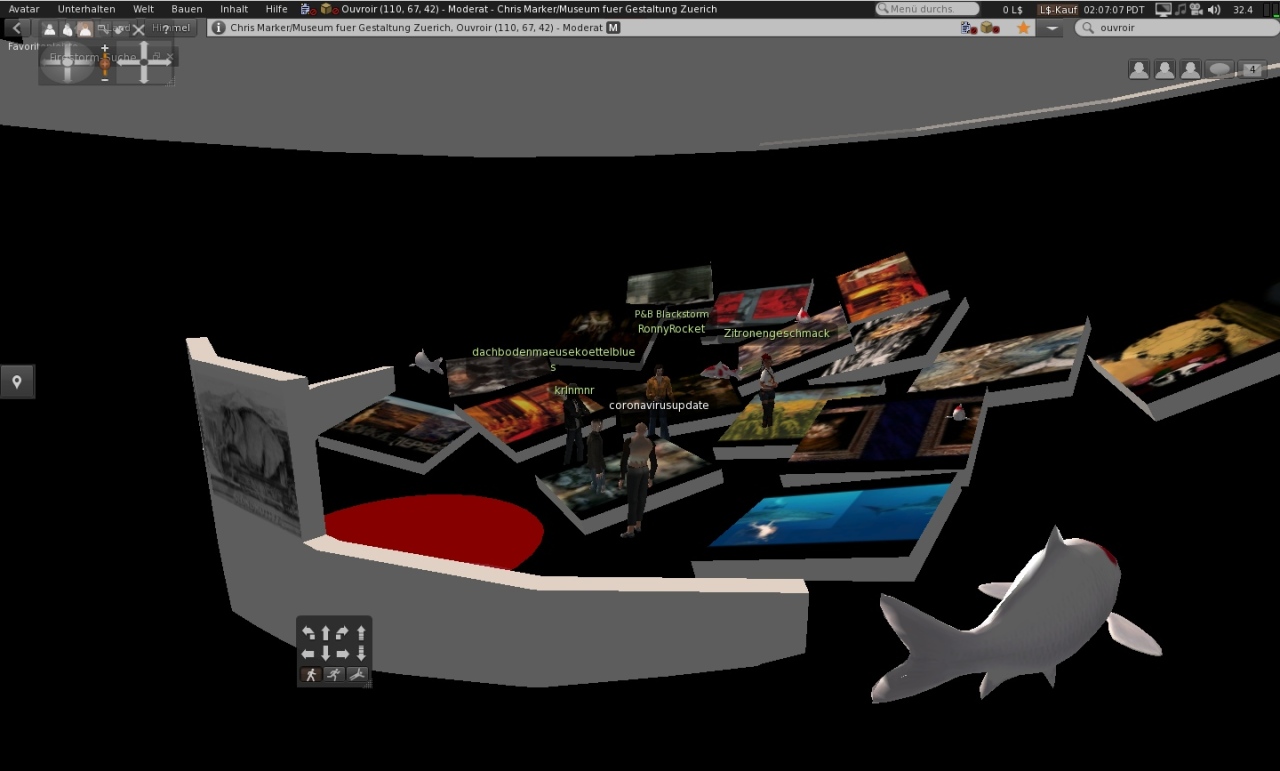Viewport: 1280px width, 771px height.
Task: Click the 32.4 frame rate readout
Action: [1243, 9]
